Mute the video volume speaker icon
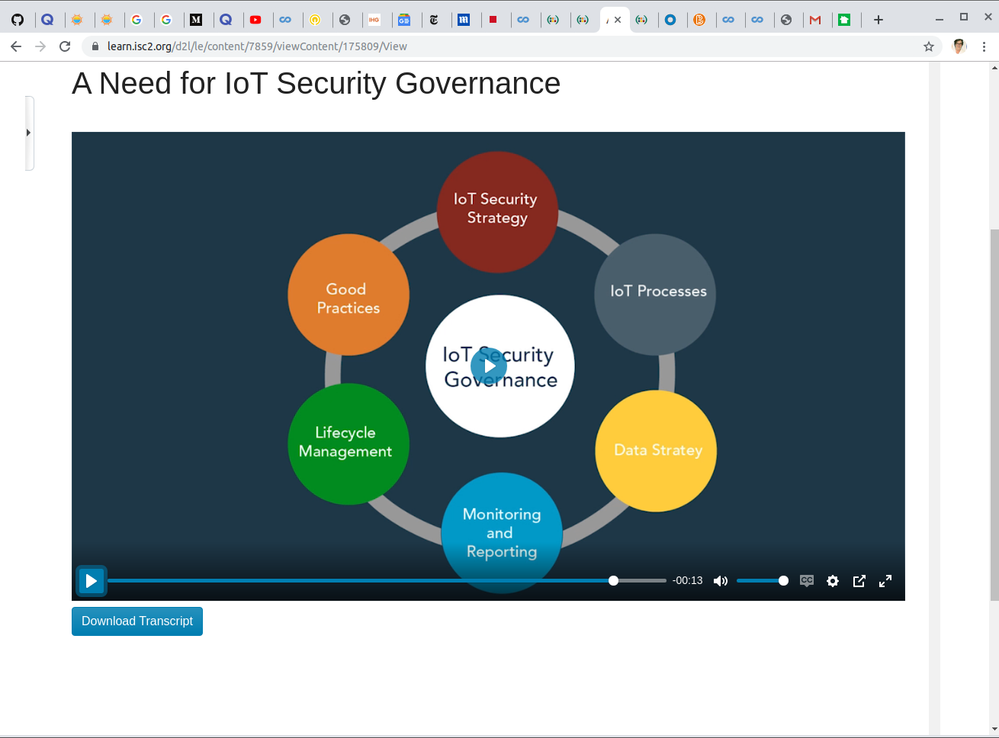 tap(720, 581)
